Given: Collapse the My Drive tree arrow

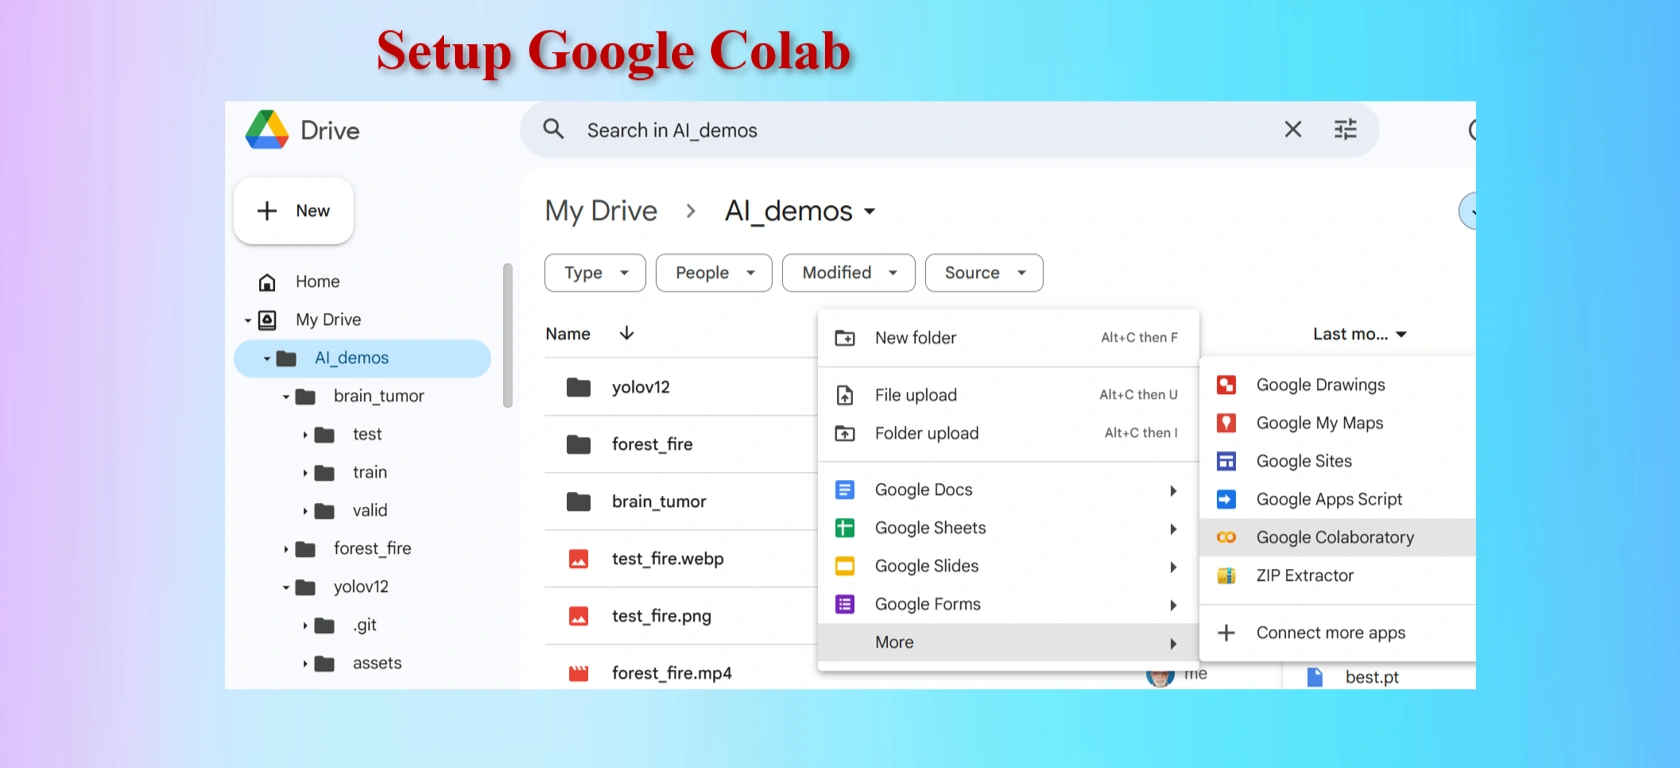Looking at the screenshot, I should (x=248, y=321).
